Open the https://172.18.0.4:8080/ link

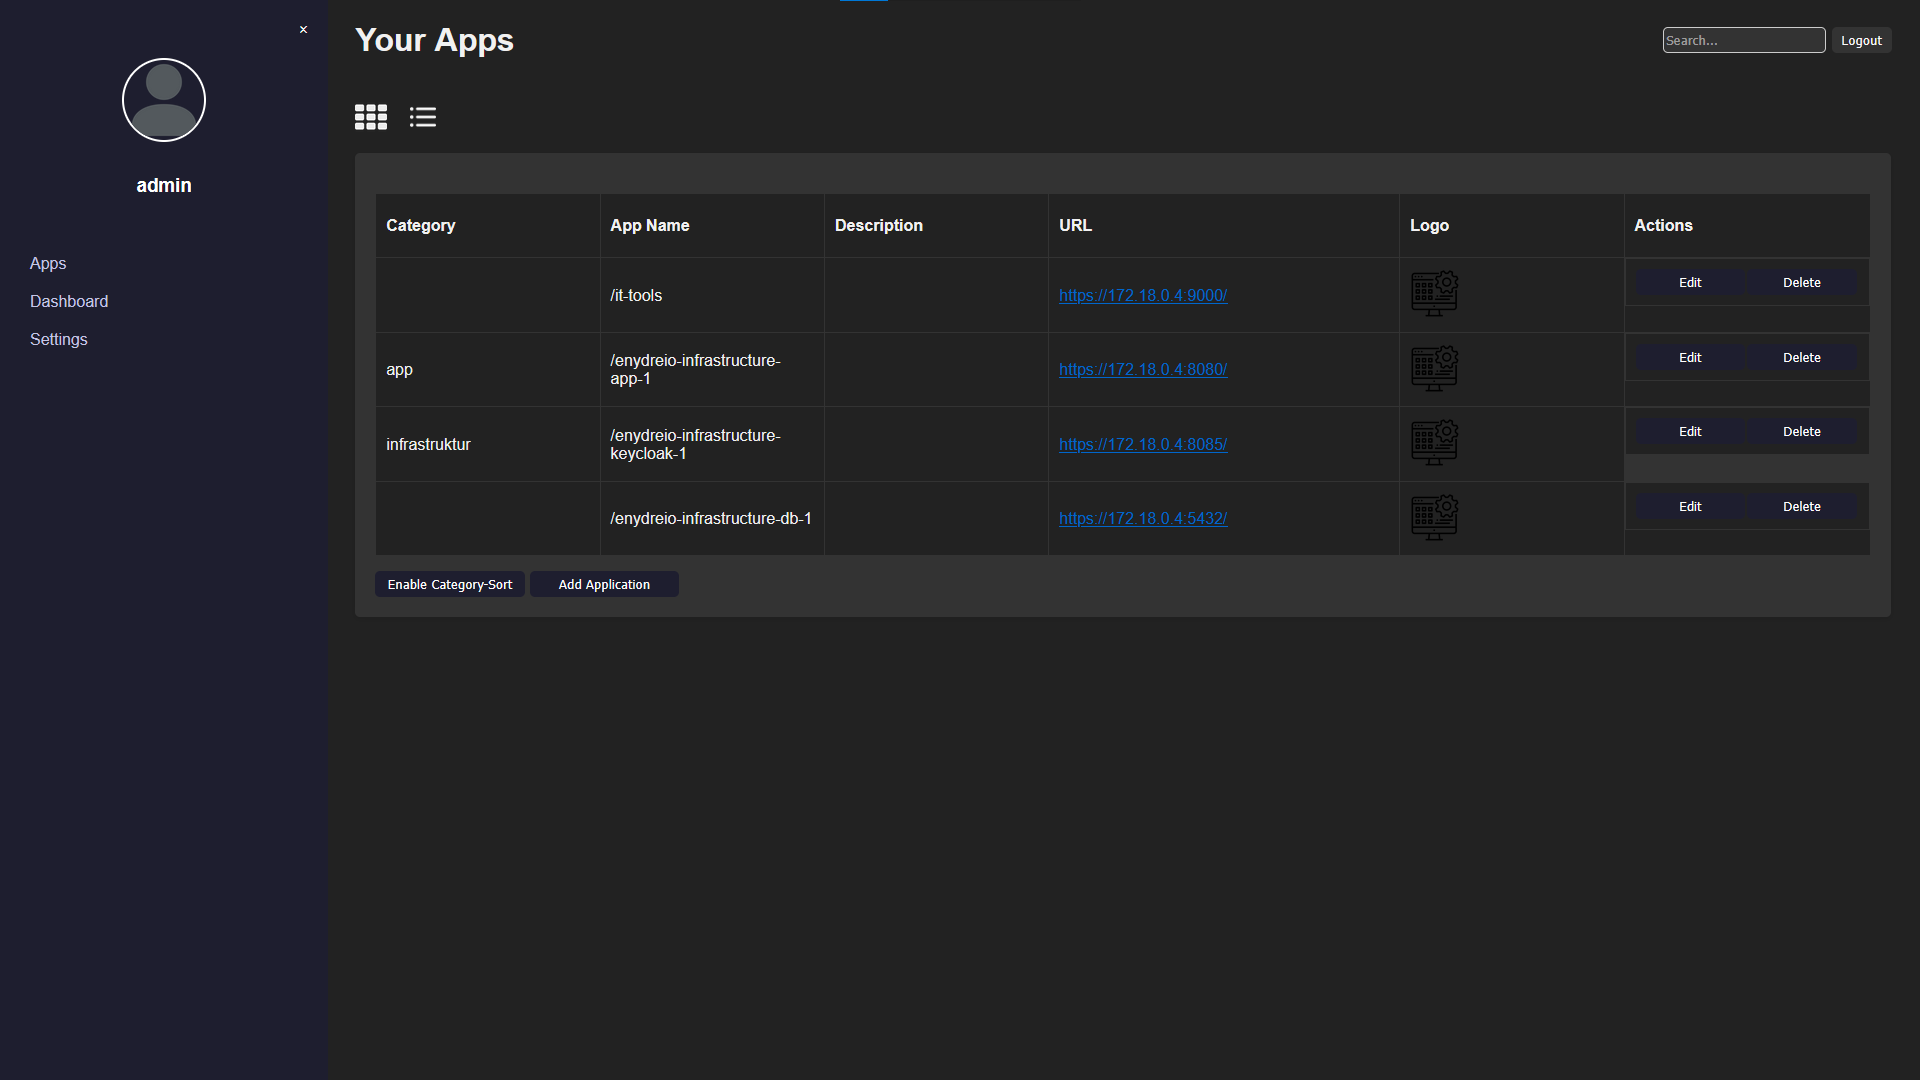click(1143, 369)
